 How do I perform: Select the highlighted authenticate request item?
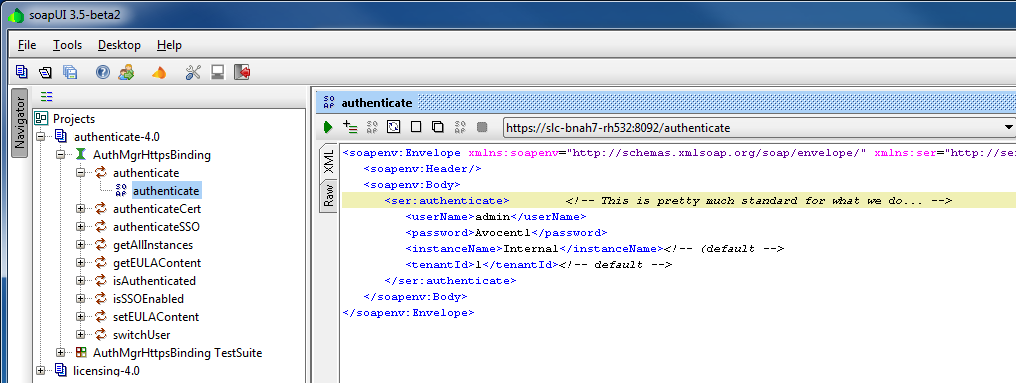pos(166,191)
